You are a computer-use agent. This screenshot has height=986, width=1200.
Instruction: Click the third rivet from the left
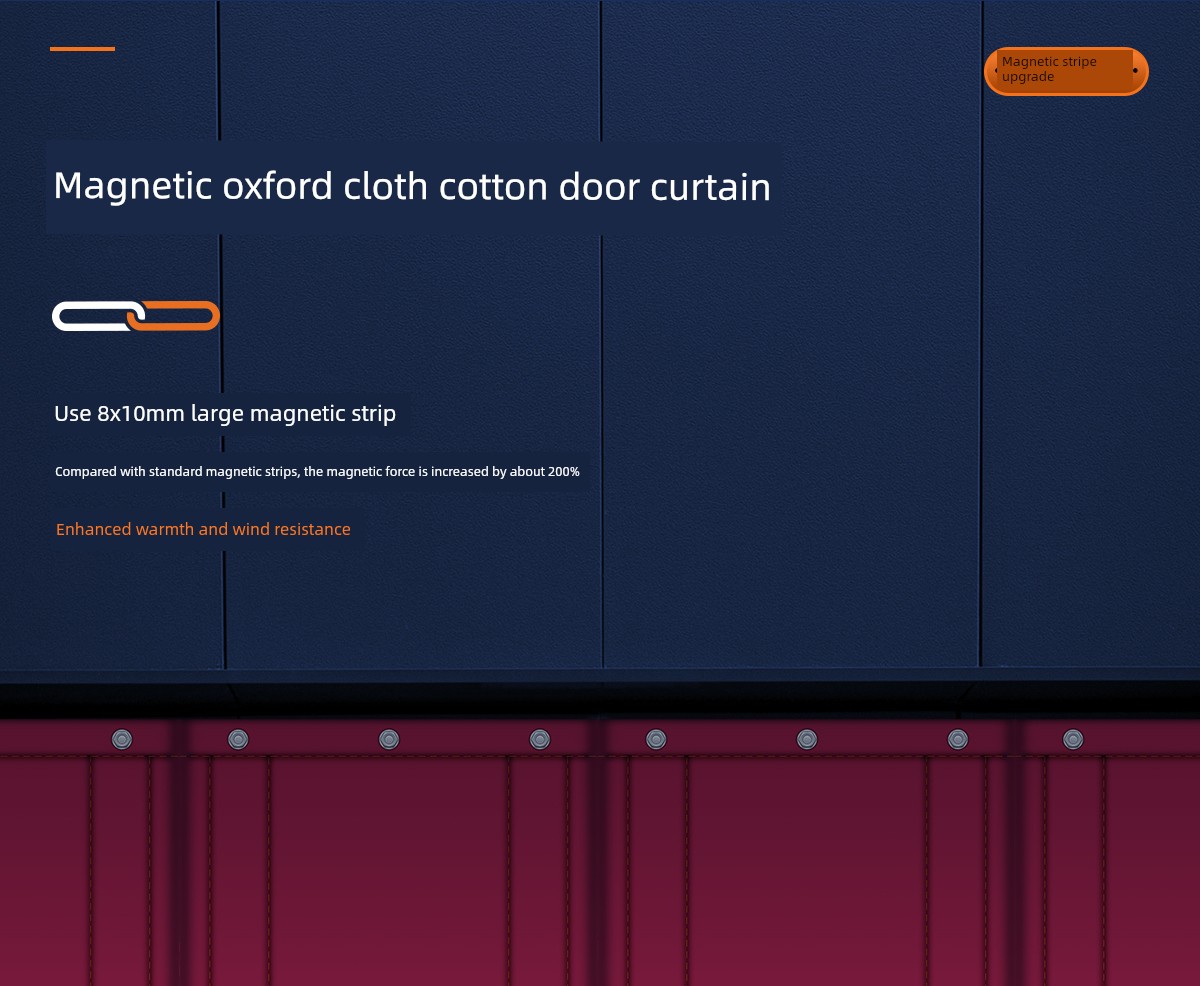point(389,739)
